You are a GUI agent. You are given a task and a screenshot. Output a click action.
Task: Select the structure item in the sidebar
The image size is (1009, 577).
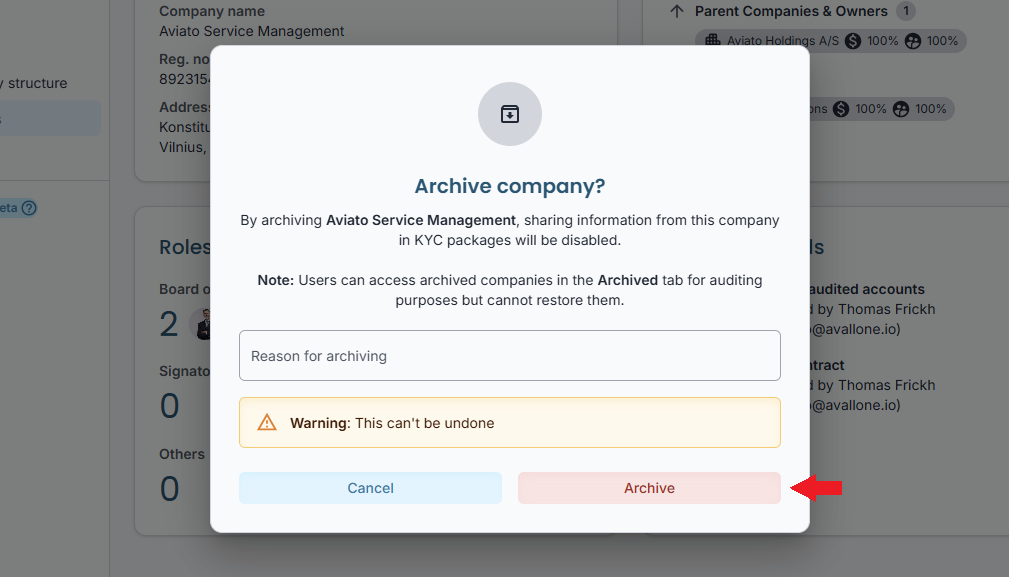click(33, 83)
